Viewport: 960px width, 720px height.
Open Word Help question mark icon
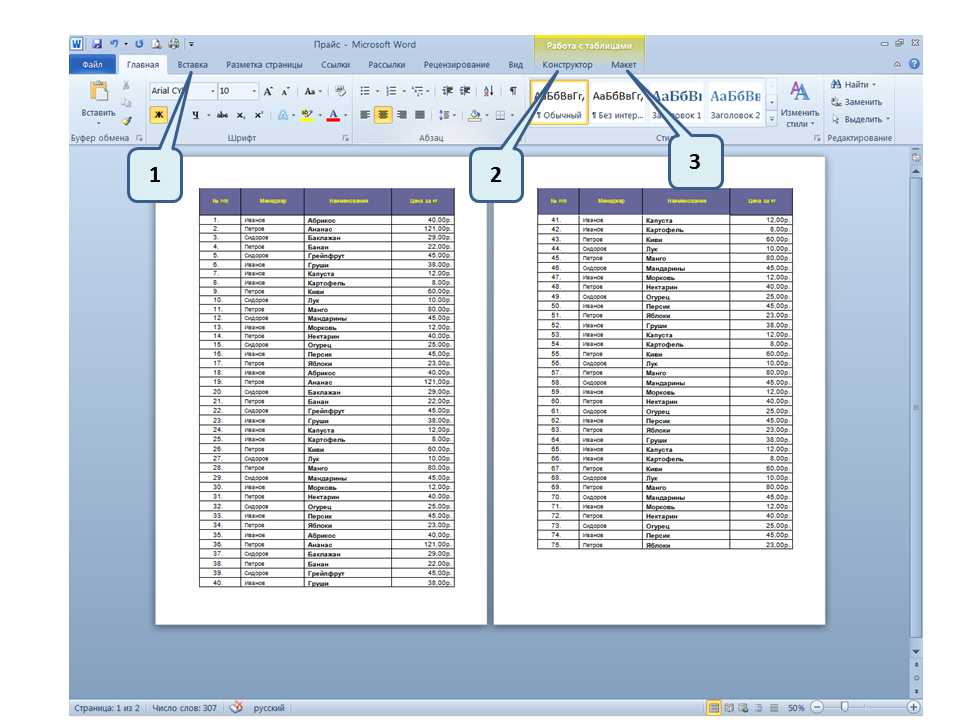[x=914, y=64]
